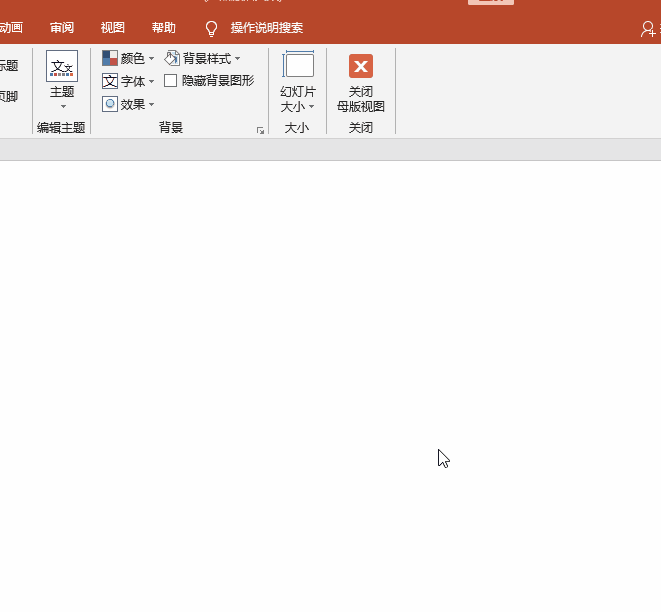Screen dimensions: 661x612
Task: Expand the dropdown arrow next to 背景样式
Action: [238, 59]
